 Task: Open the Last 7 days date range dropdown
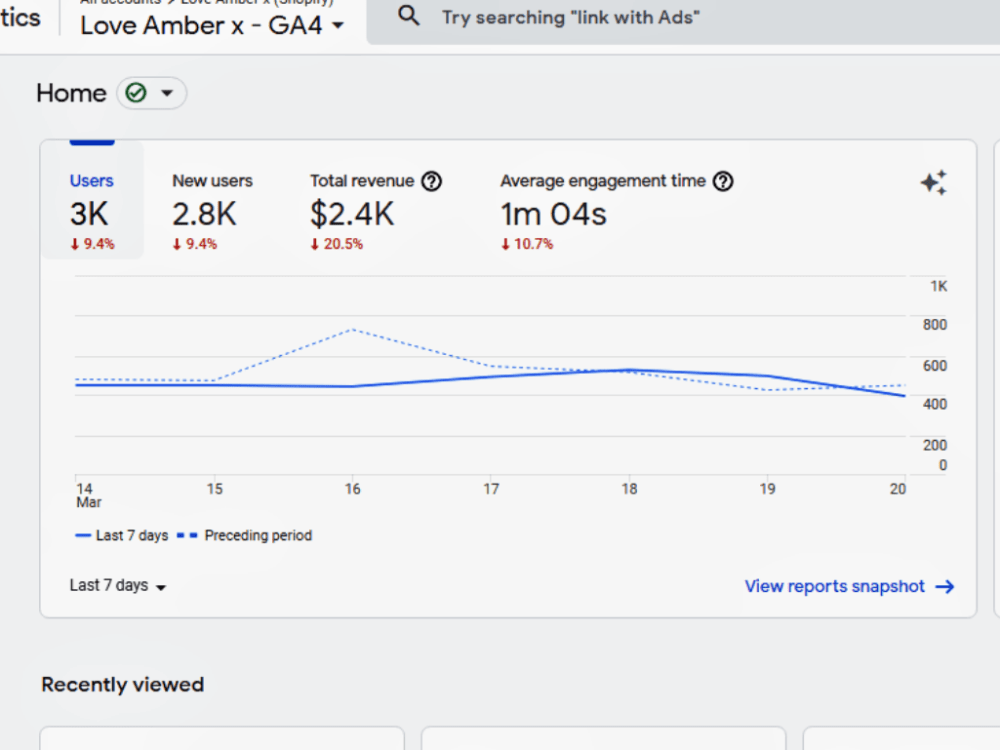[118, 585]
